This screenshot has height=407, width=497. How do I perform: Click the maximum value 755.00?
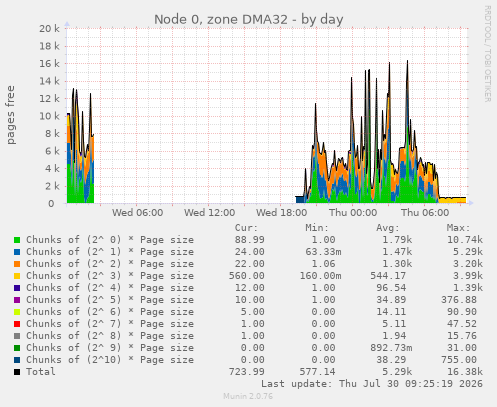click(458, 360)
